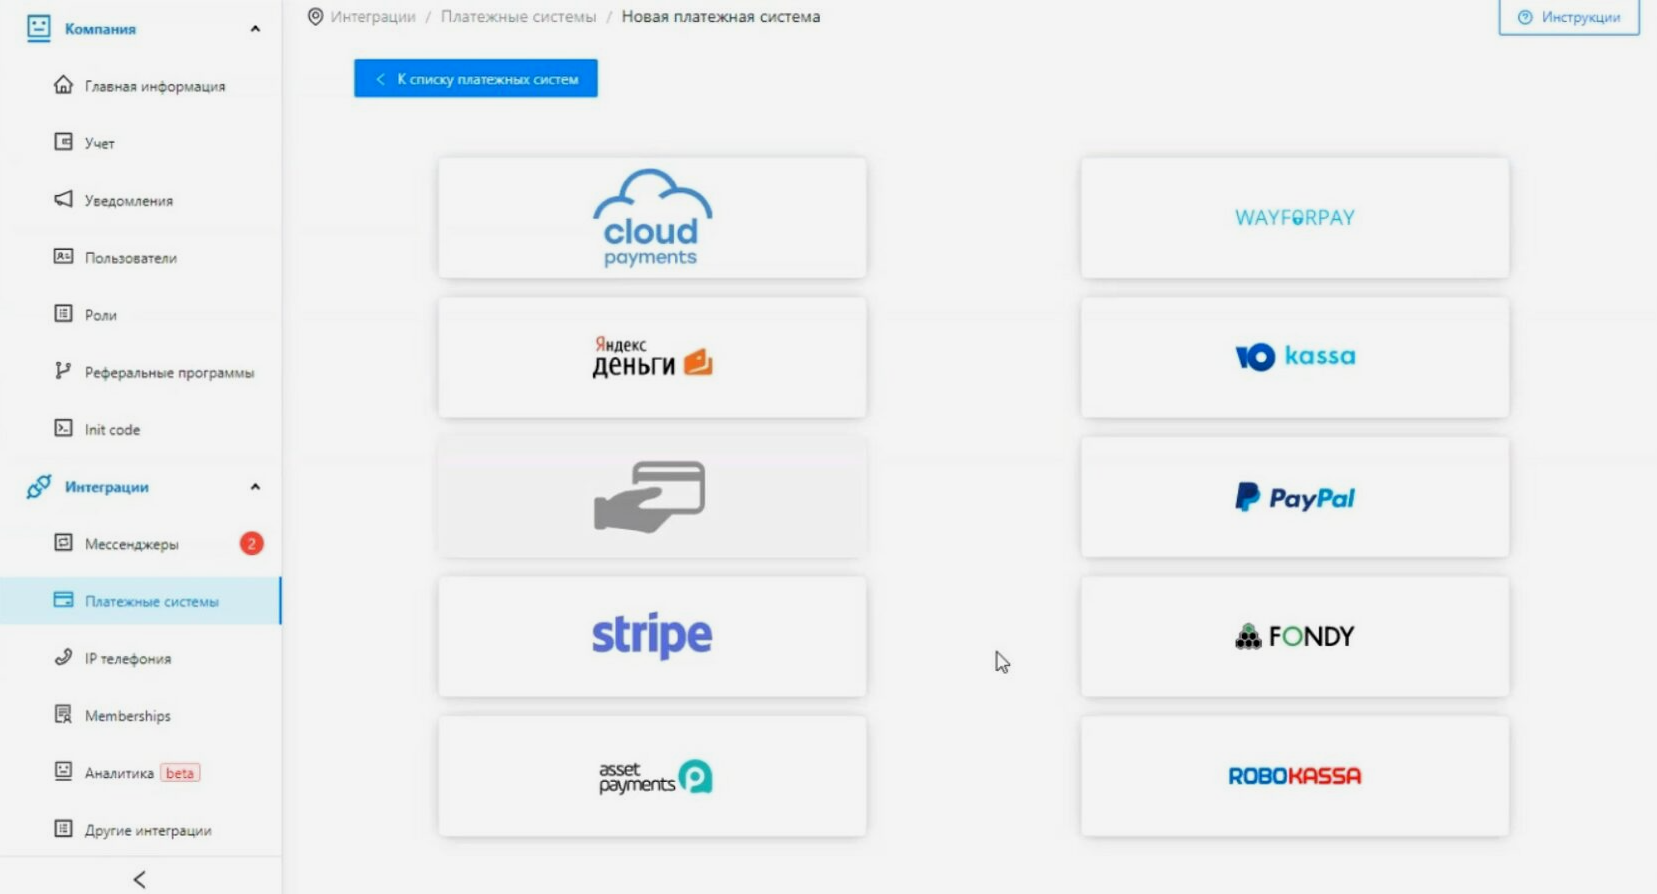Click the Платежные системы breadcrumb link
The width and height of the screenshot is (1657, 894).
(x=518, y=17)
